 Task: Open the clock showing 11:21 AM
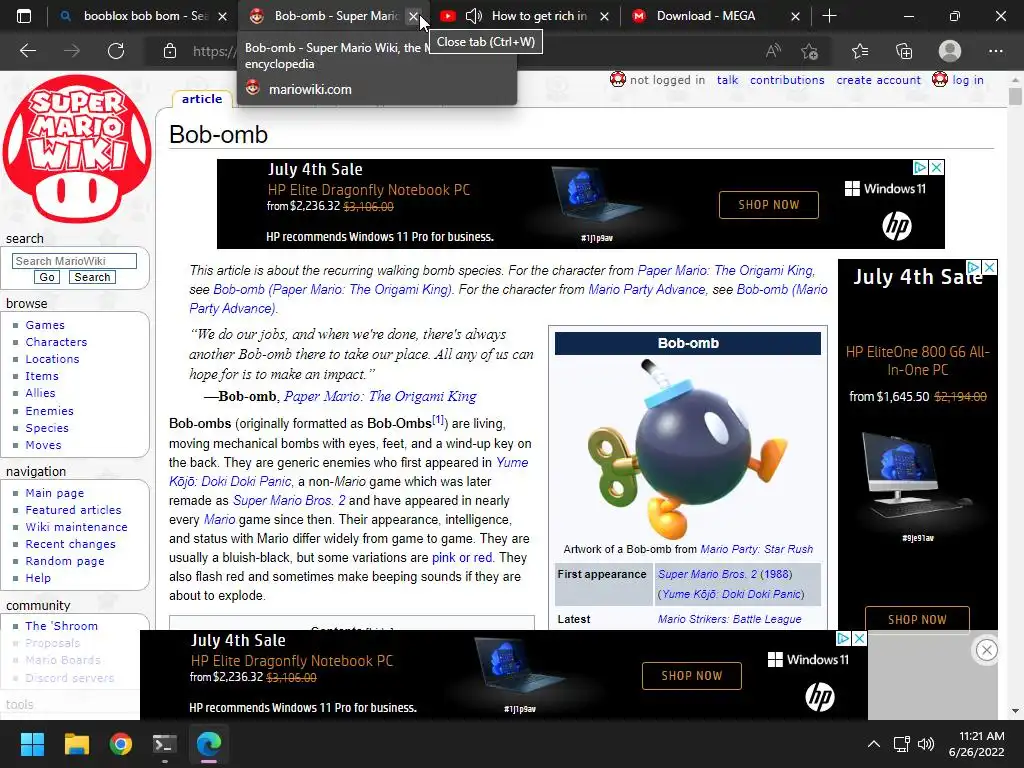[976, 744]
